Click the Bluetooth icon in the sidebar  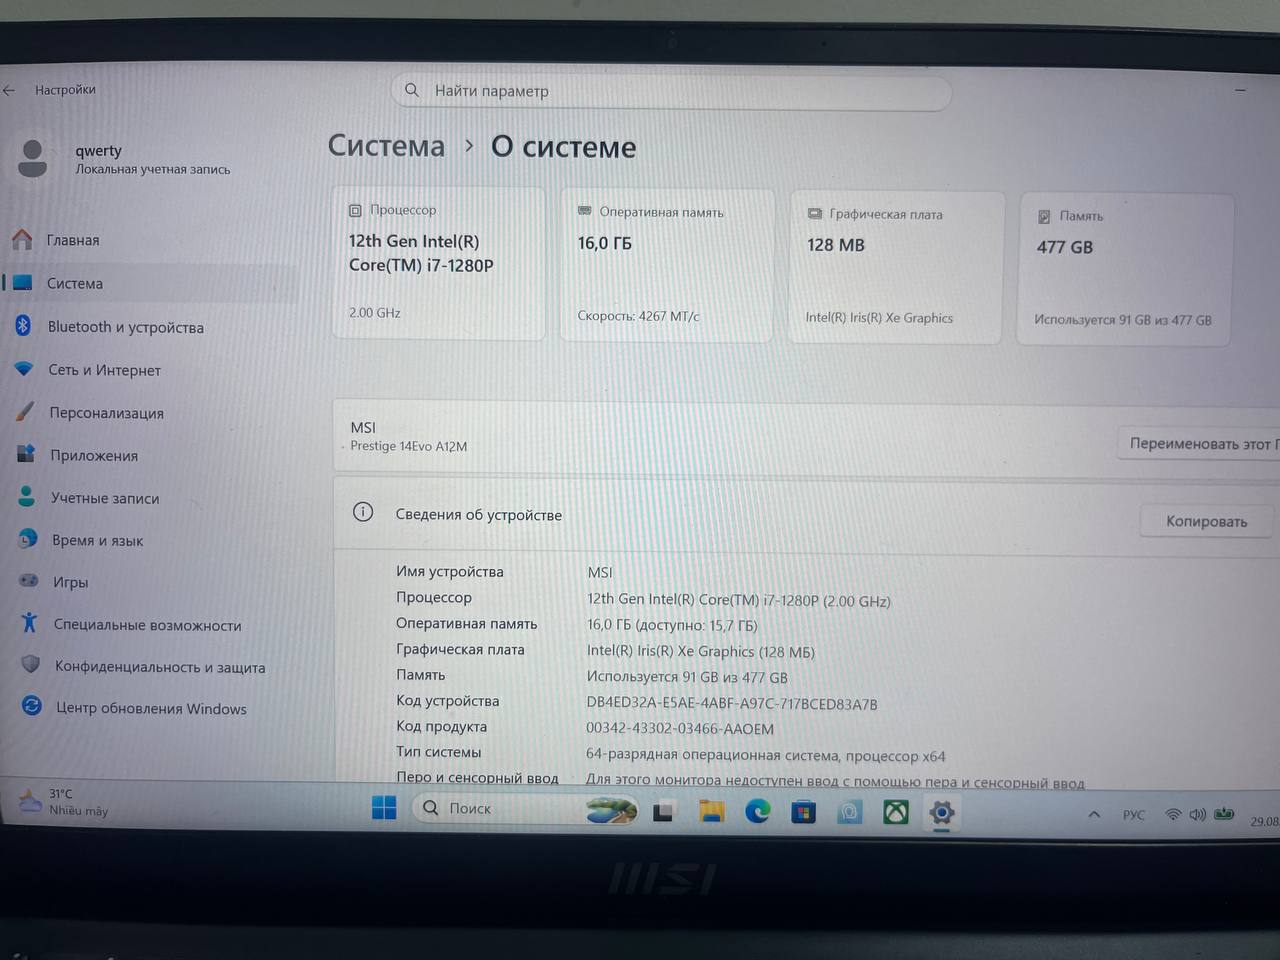[x=23, y=326]
